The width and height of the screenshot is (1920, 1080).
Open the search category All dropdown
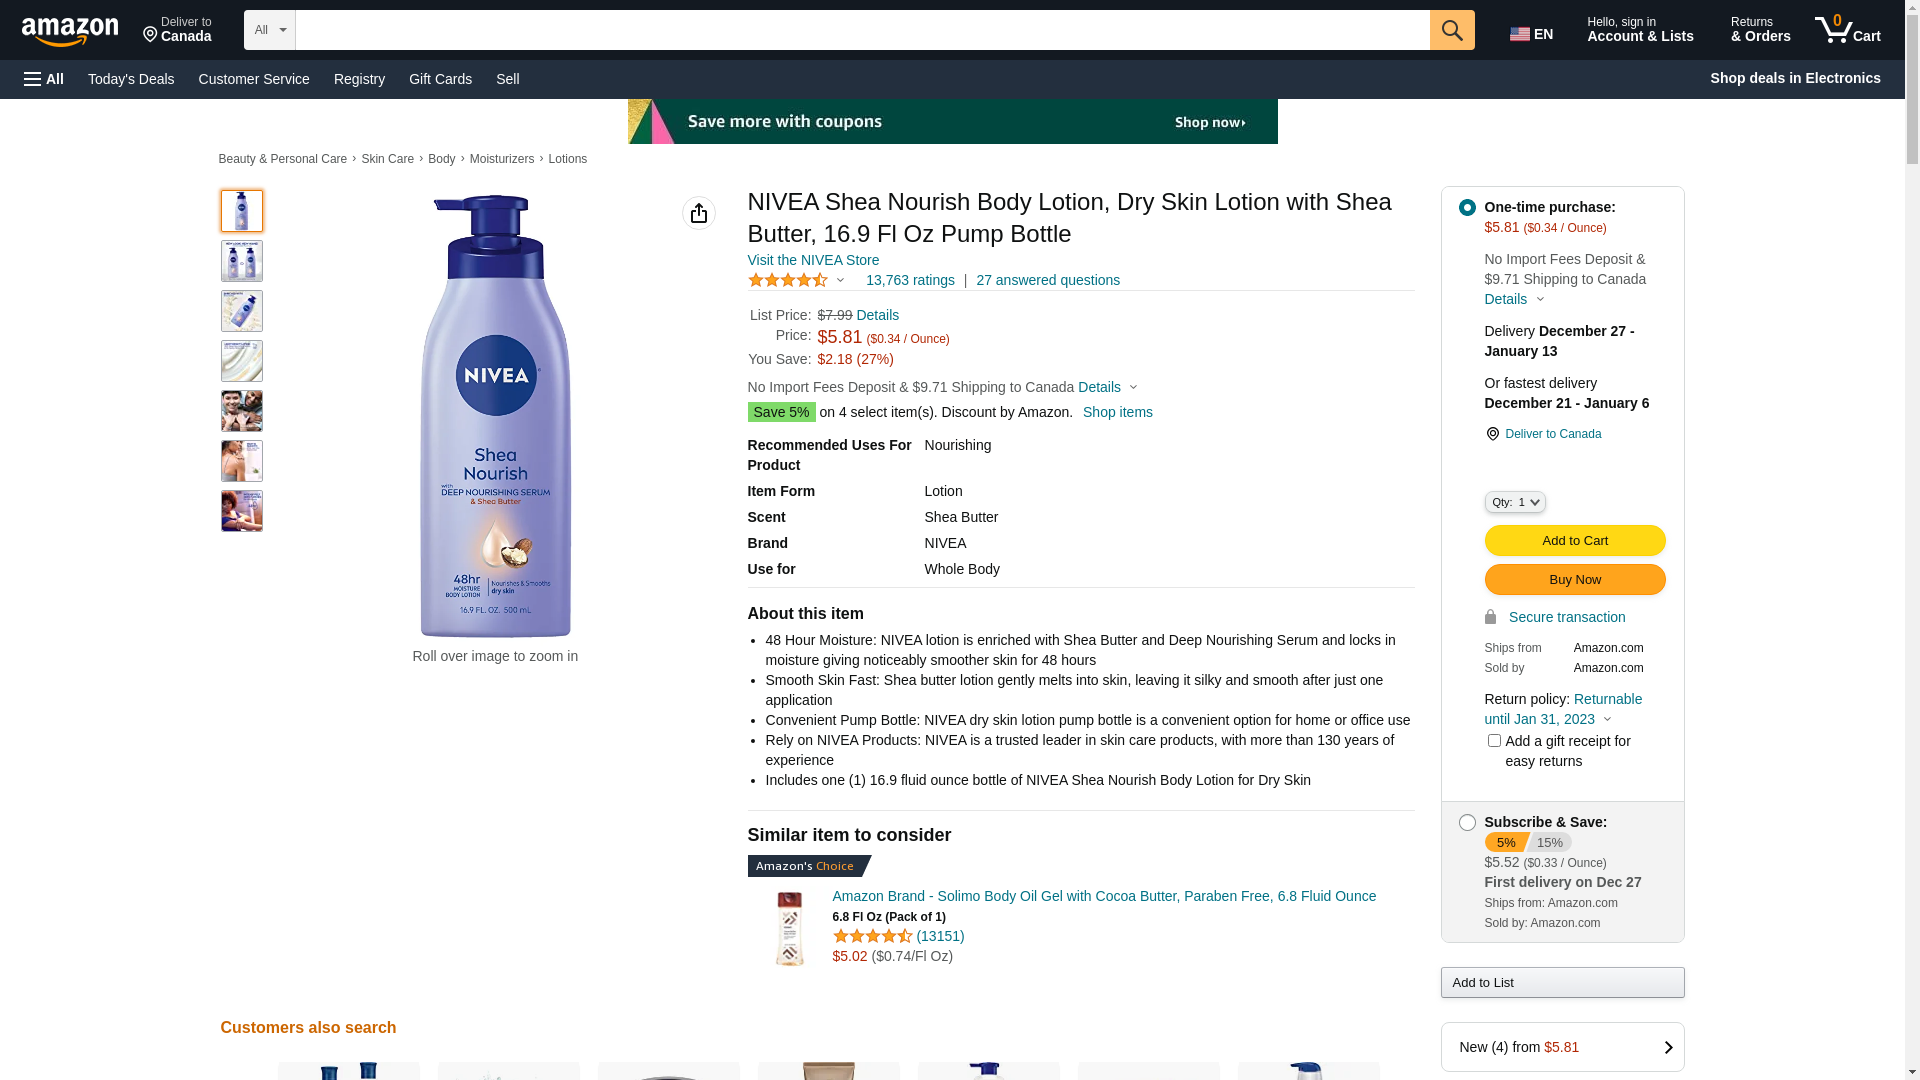[x=269, y=30]
